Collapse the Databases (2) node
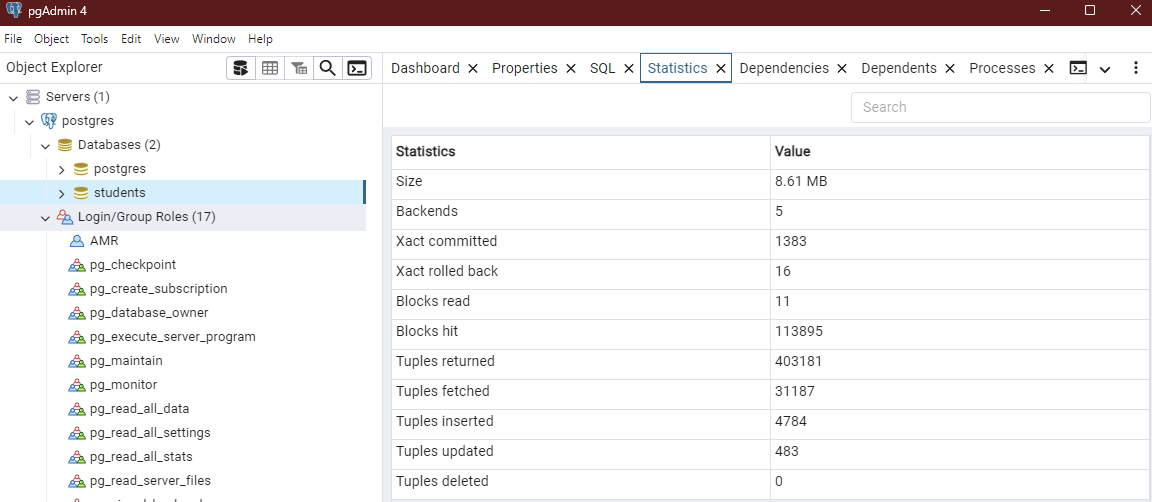 point(46,146)
